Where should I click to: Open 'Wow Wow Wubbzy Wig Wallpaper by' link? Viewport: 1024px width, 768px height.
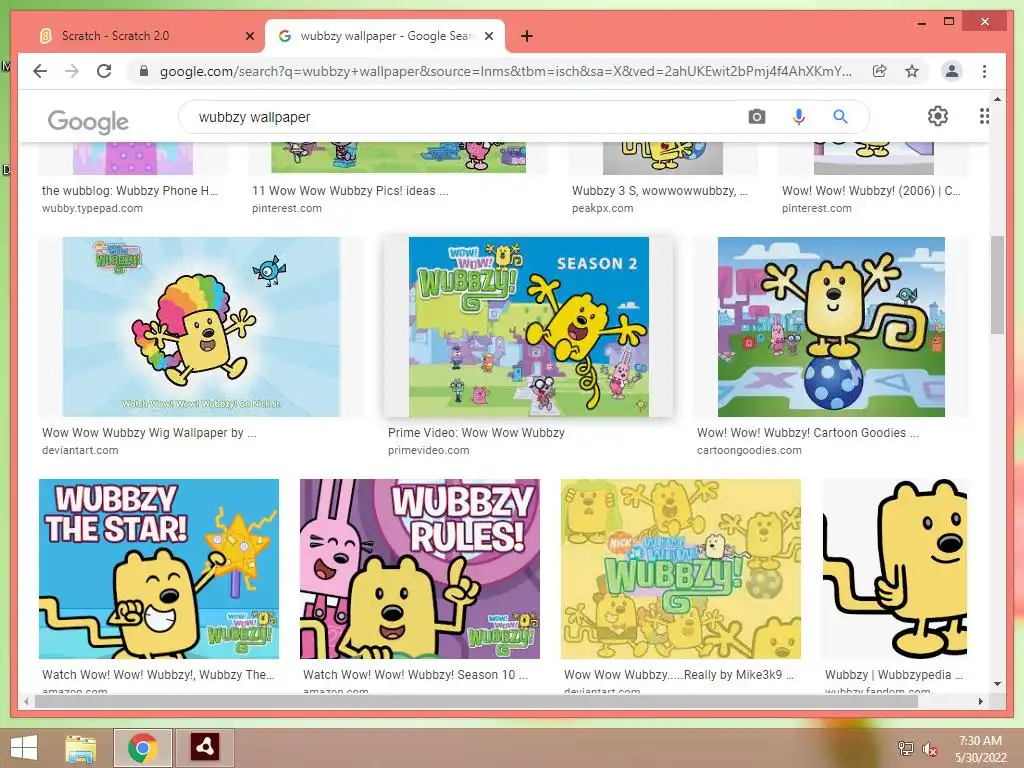pos(149,432)
